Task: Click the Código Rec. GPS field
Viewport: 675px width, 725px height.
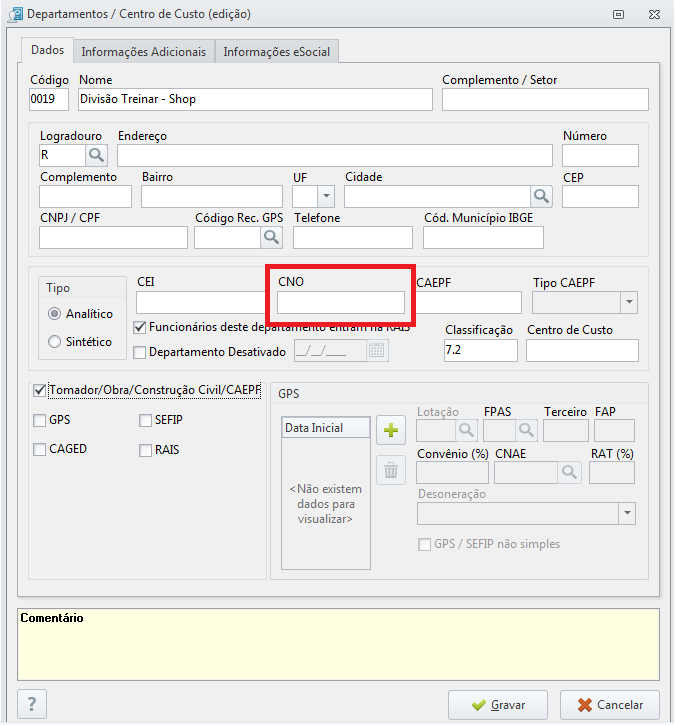Action: pos(227,238)
